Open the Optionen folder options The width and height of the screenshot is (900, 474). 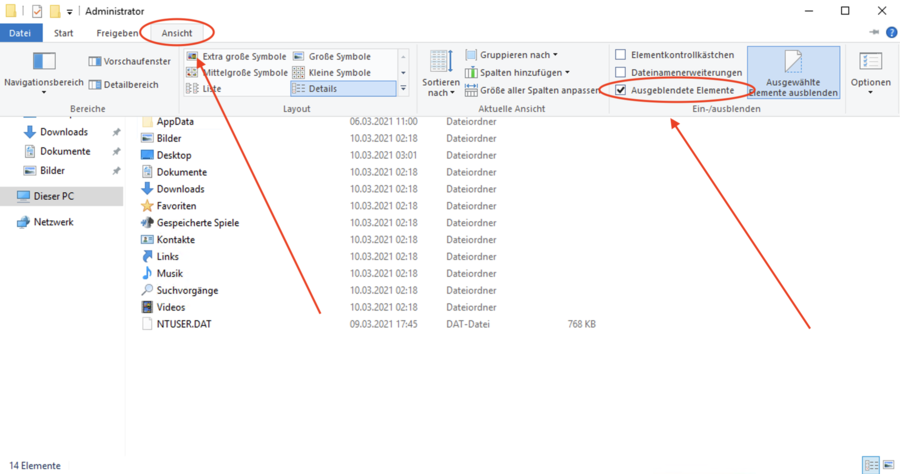click(x=869, y=72)
